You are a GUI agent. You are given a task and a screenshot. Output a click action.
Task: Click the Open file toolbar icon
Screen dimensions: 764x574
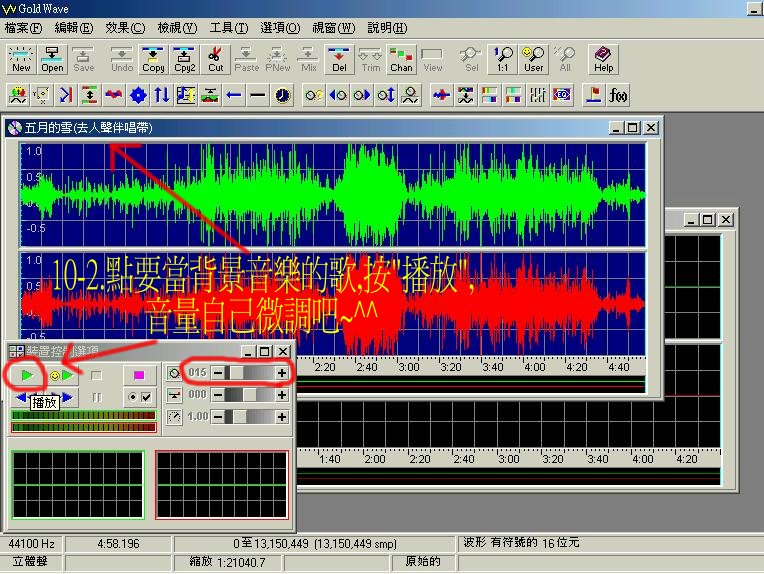(x=52, y=59)
